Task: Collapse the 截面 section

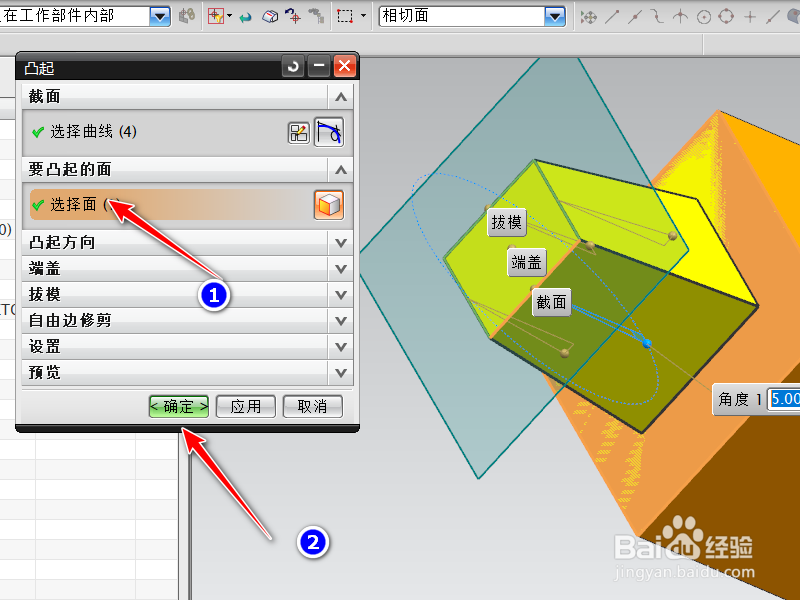Action: (341, 96)
